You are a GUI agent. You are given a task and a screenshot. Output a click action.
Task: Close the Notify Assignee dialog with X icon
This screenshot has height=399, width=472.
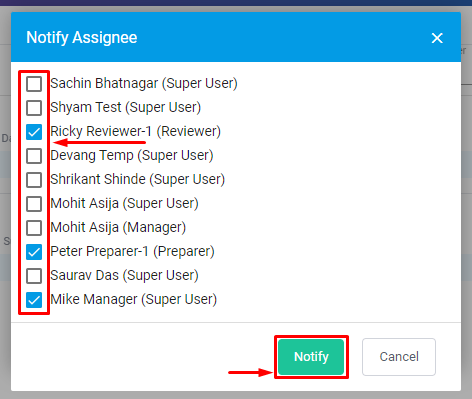(437, 38)
